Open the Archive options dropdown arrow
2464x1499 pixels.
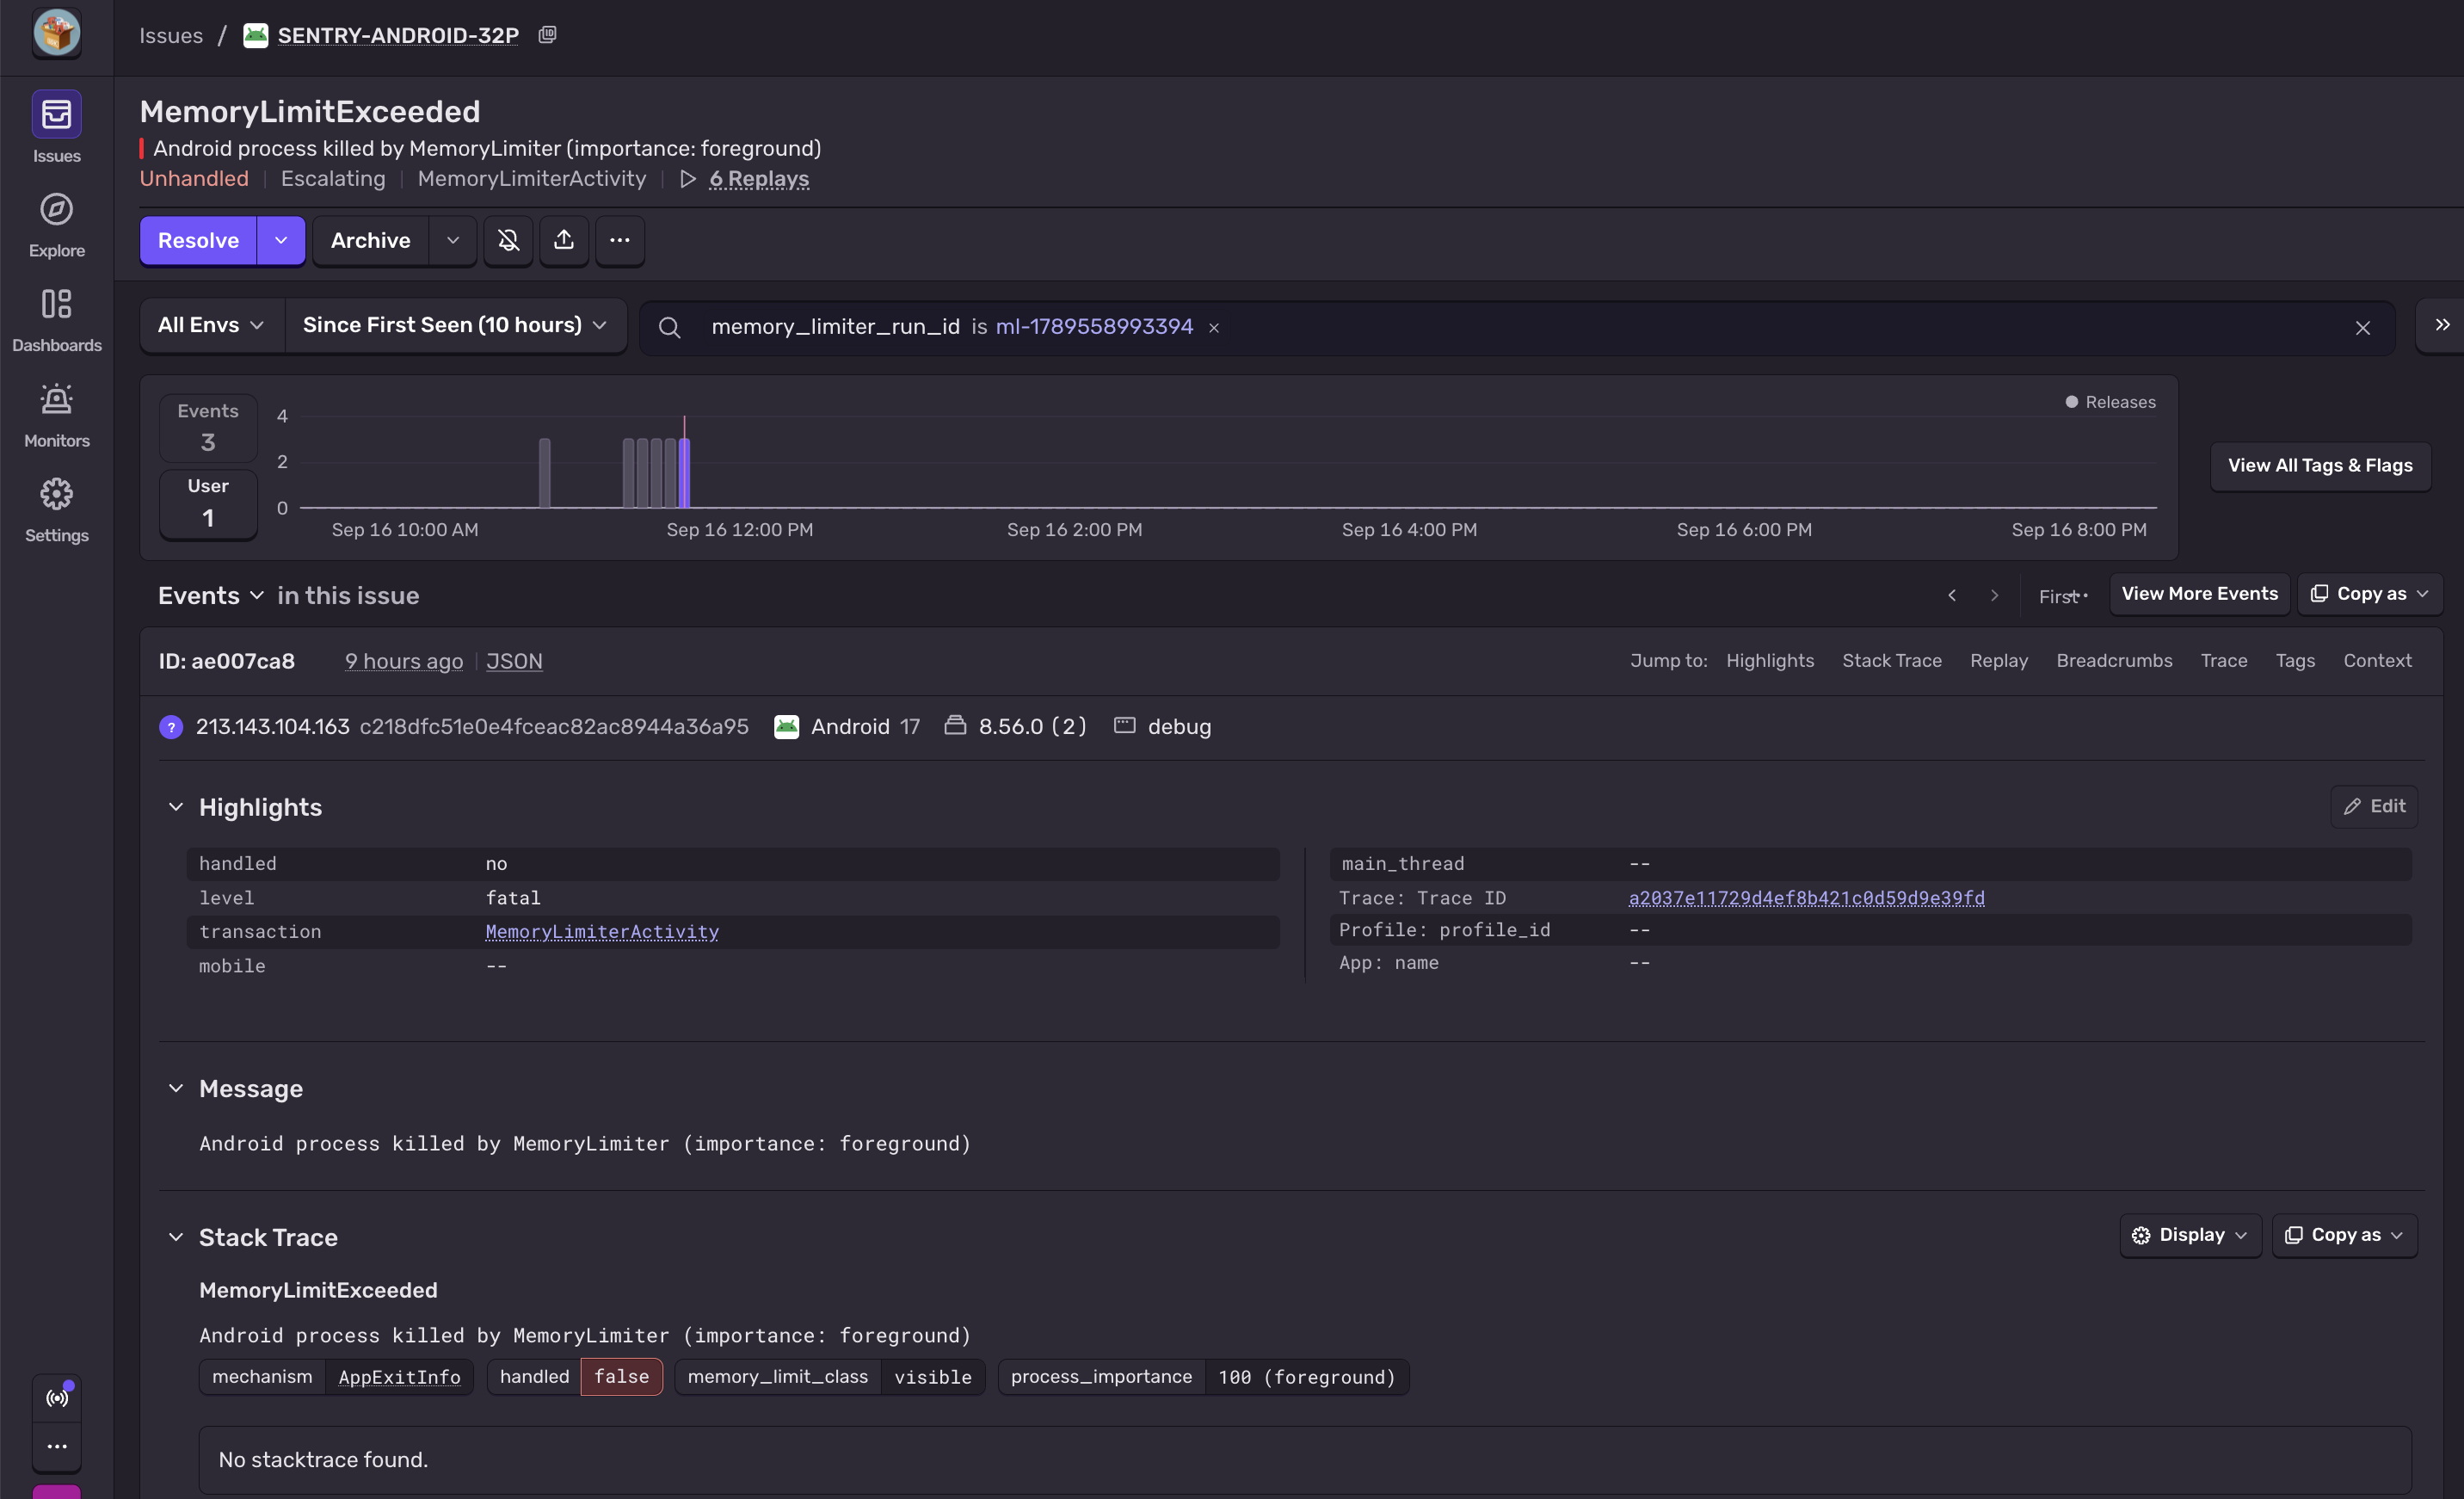(x=453, y=240)
